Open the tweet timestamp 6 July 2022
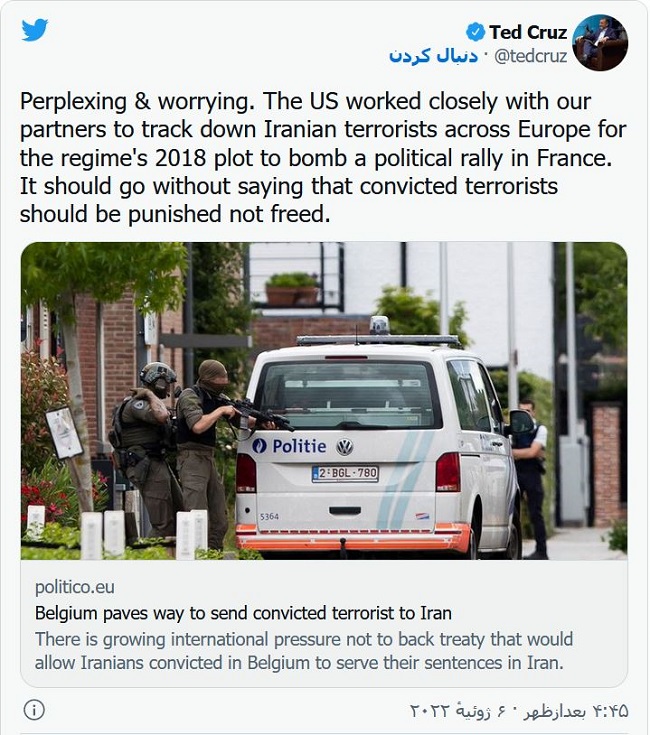The image size is (650, 735). [519, 711]
